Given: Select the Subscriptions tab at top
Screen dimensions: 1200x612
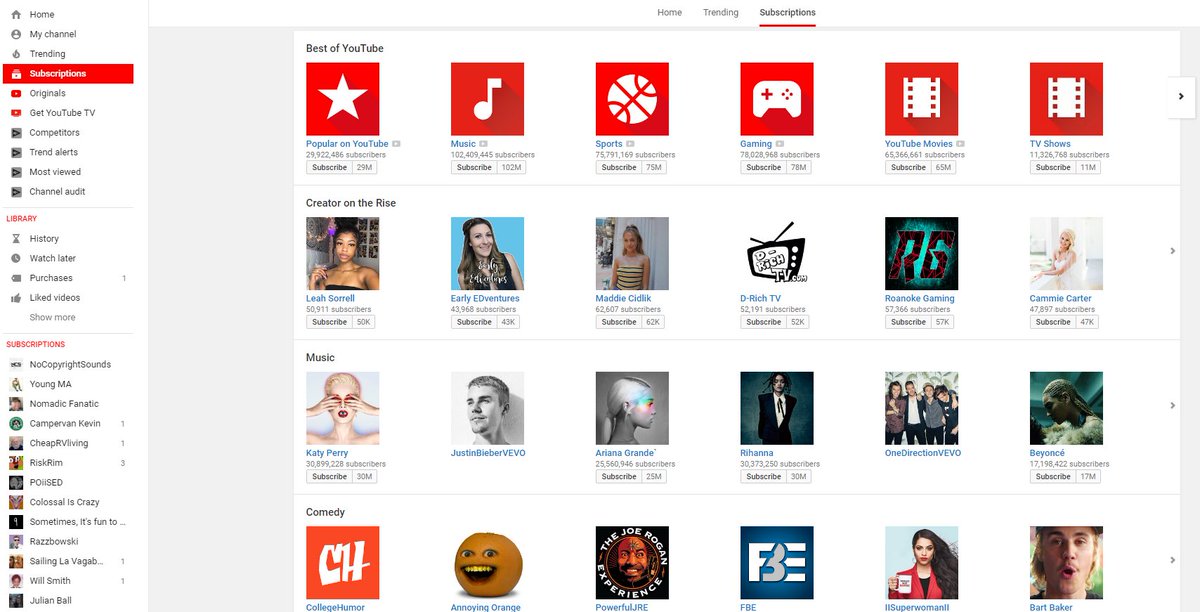Looking at the screenshot, I should (787, 13).
